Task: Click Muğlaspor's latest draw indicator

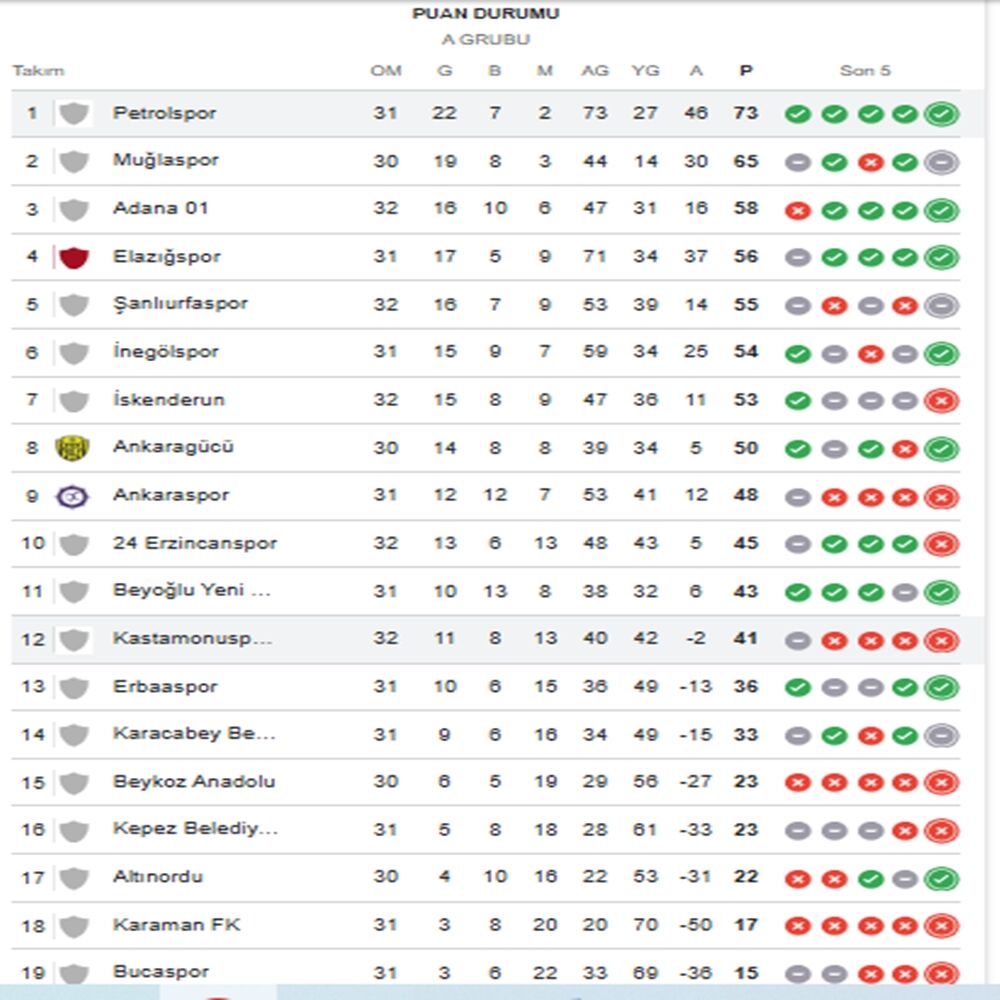Action: pos(941,162)
